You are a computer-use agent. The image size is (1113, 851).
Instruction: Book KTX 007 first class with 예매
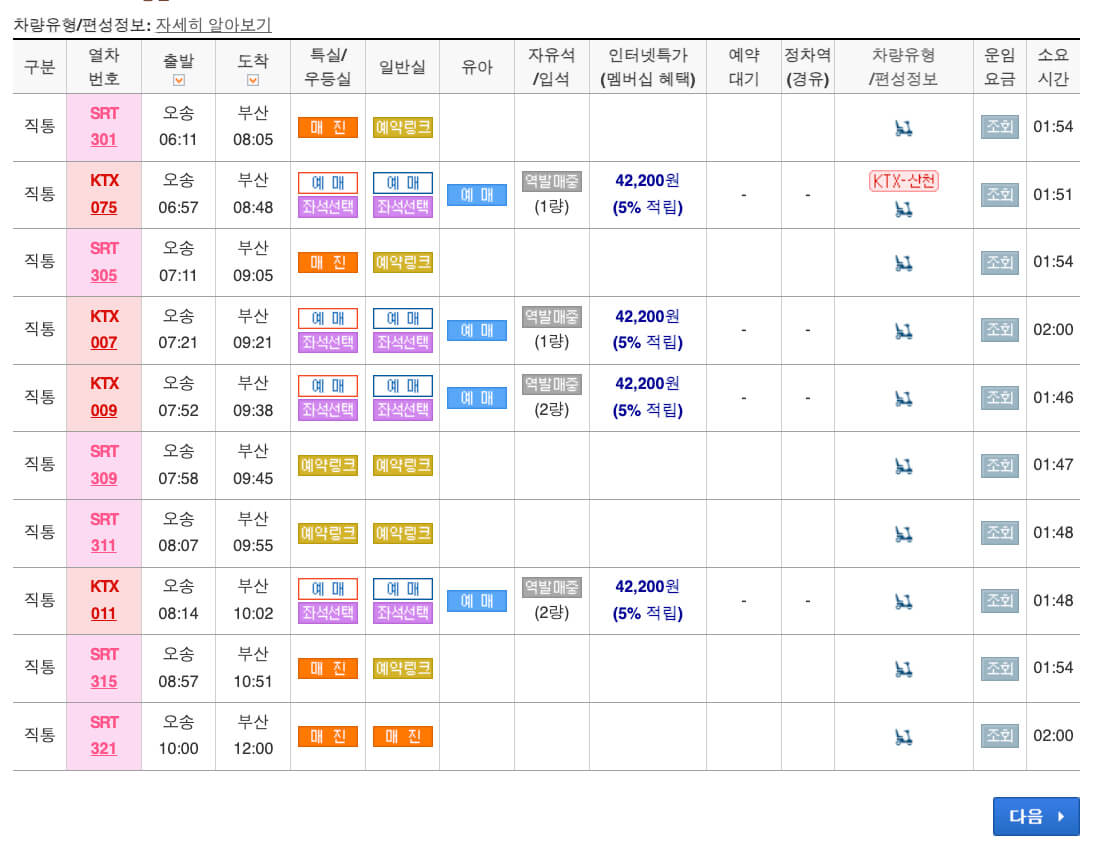[328, 319]
